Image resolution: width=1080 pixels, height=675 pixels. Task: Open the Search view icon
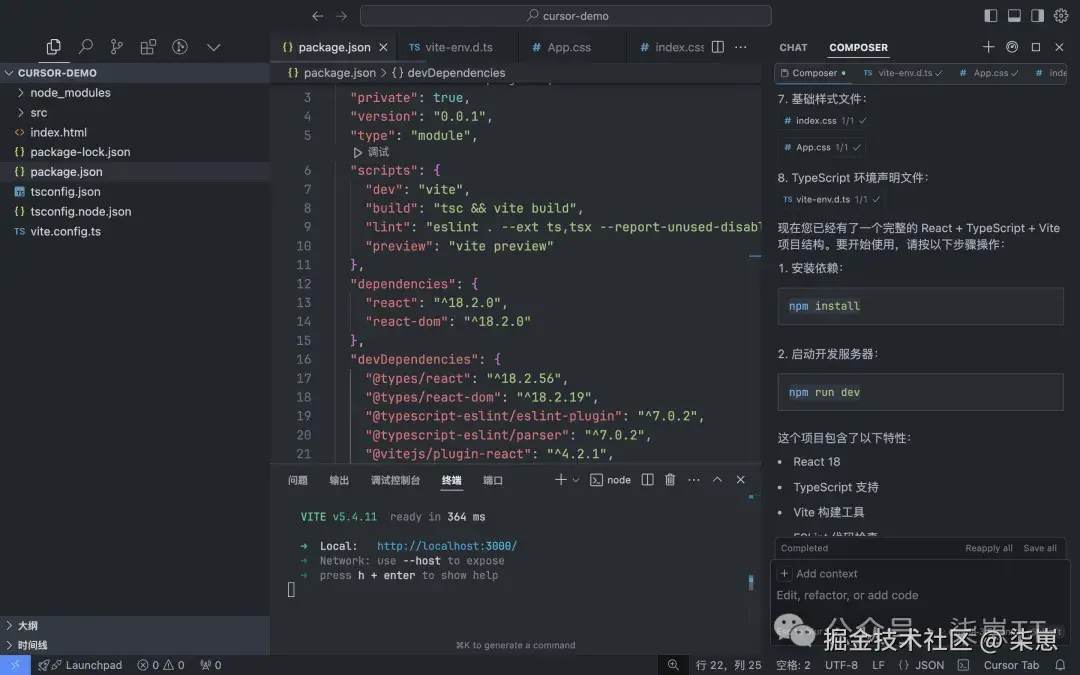(x=85, y=47)
